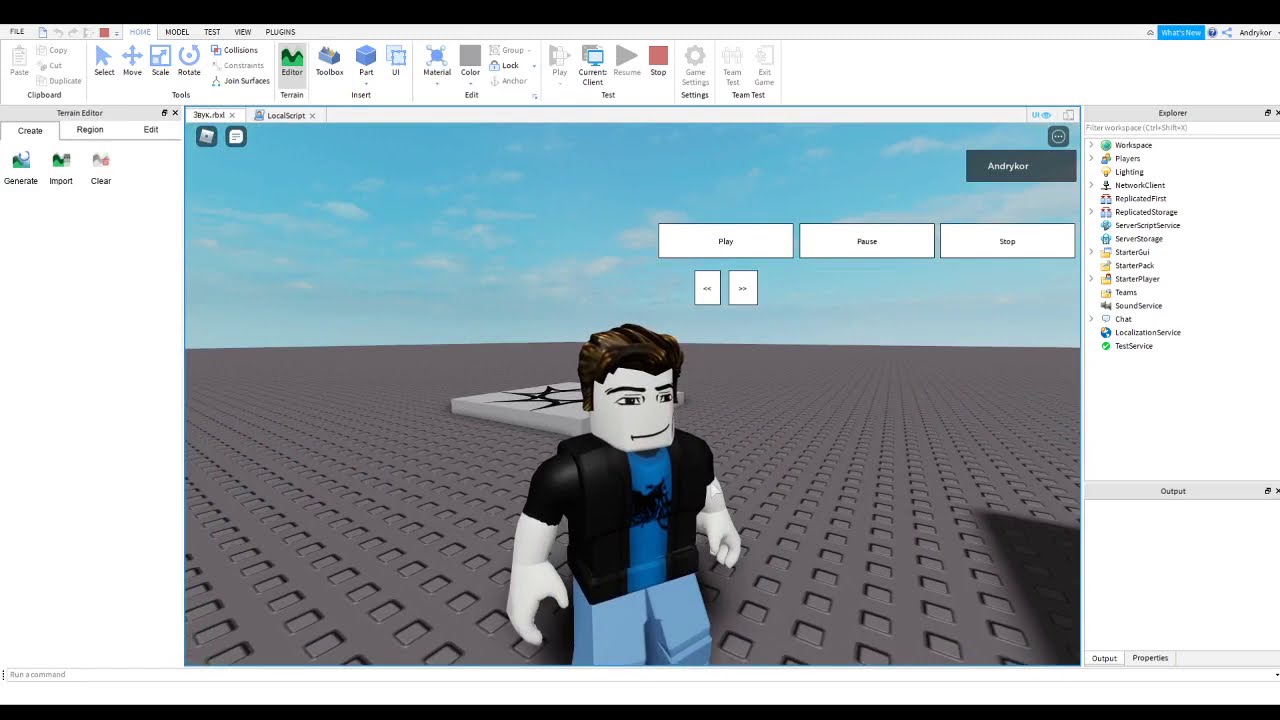
Task: Click the UI insert button
Action: [396, 61]
